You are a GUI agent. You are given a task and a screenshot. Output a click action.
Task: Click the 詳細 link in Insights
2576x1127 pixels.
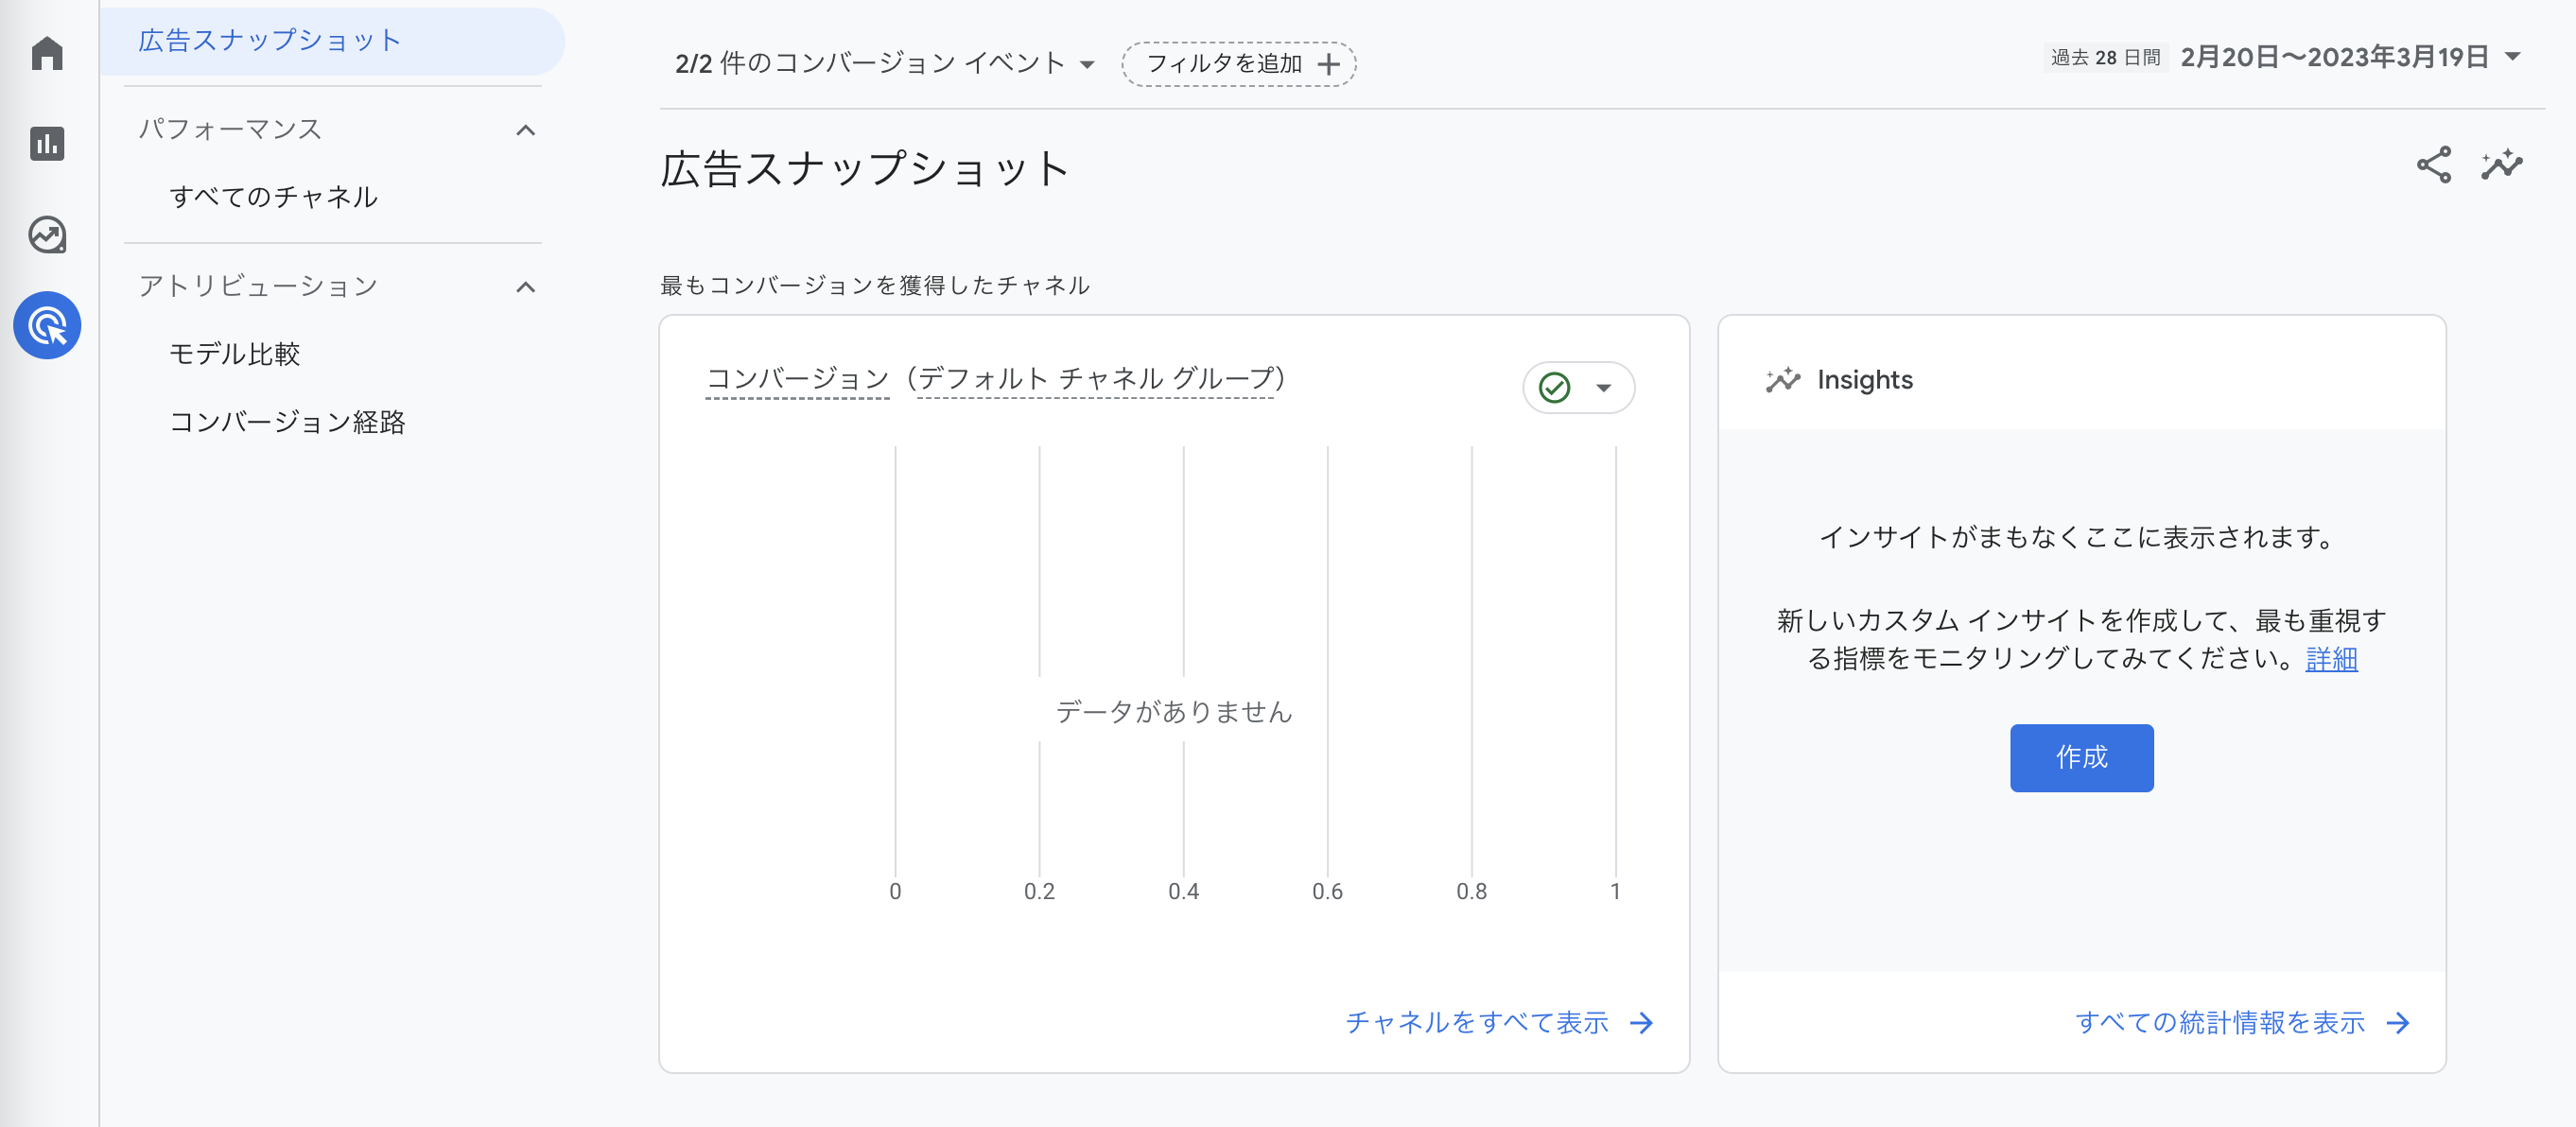click(2331, 659)
